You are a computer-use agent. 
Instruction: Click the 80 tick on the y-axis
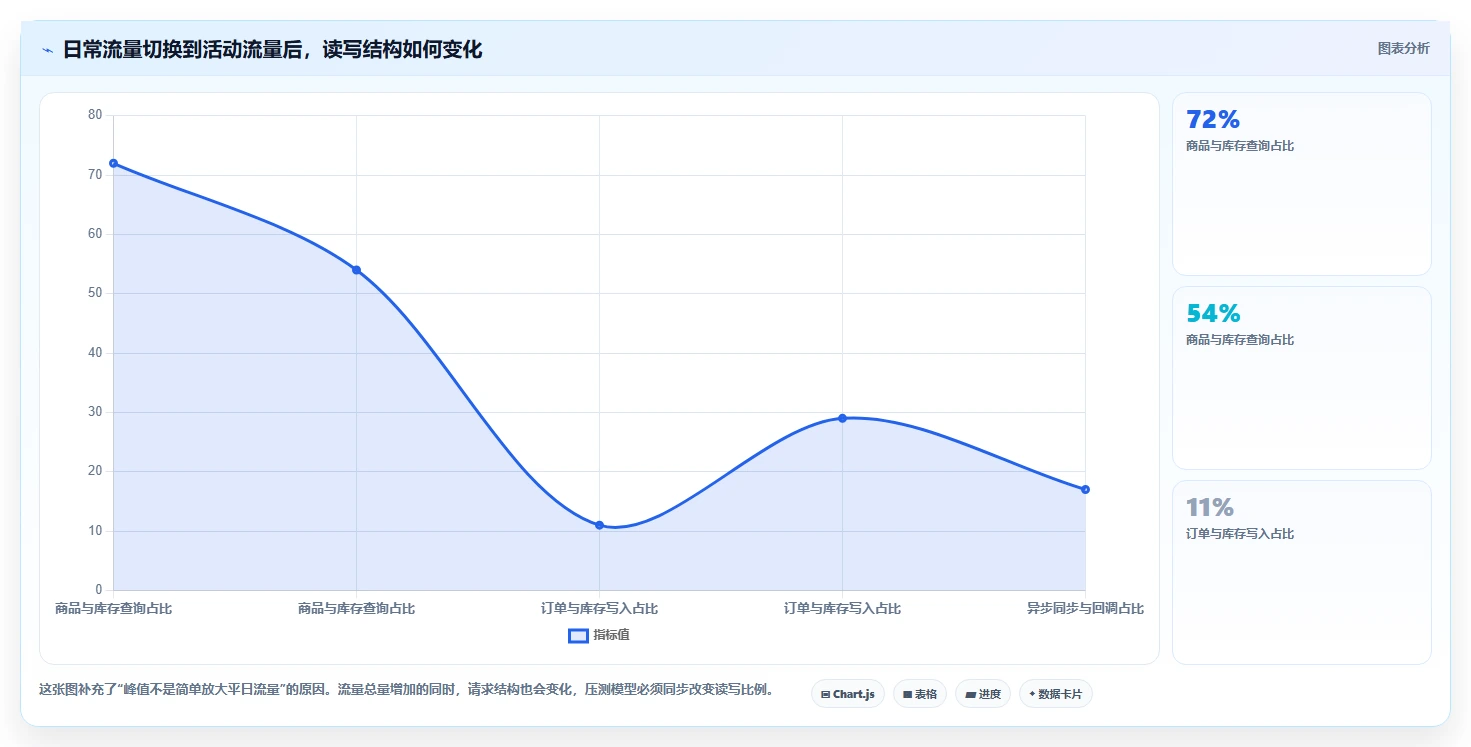point(95,115)
